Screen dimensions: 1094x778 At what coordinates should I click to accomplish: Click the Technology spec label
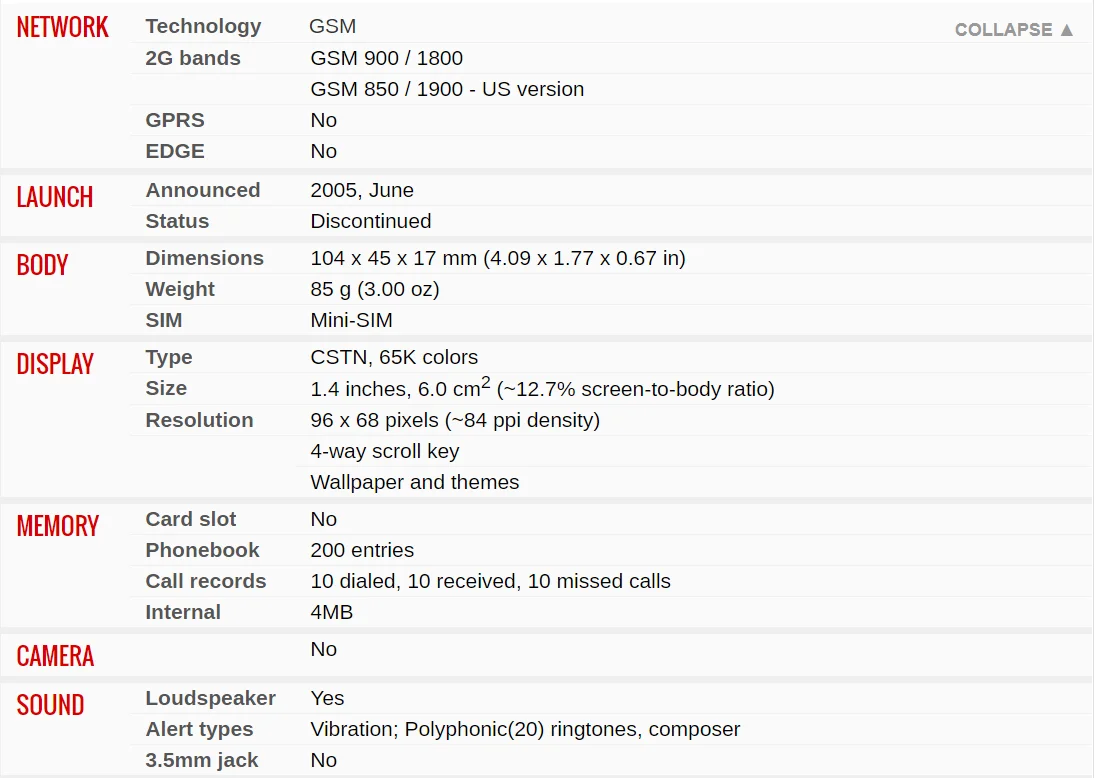[x=203, y=26]
